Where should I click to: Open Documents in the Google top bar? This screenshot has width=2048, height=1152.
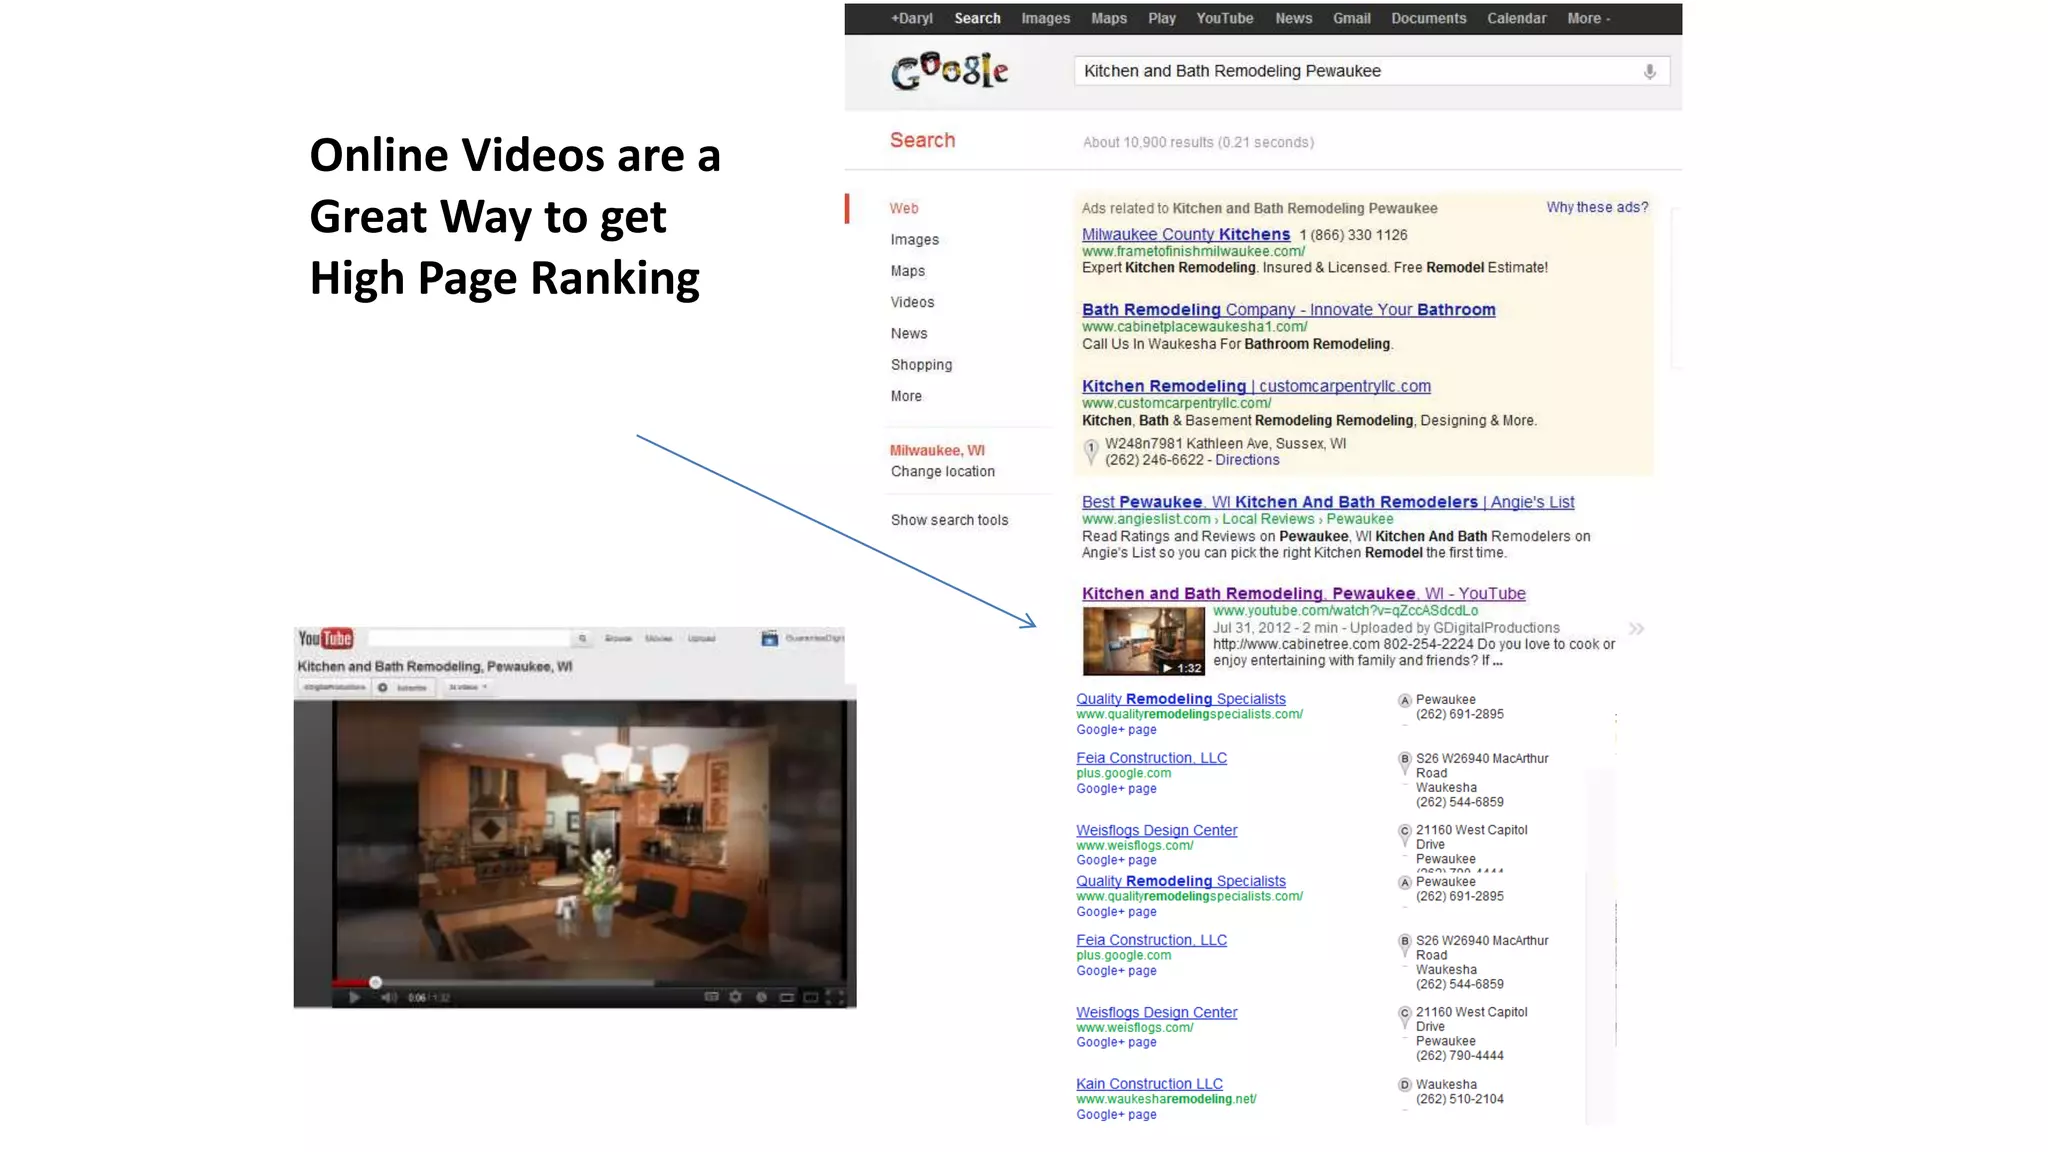pos(1428,18)
